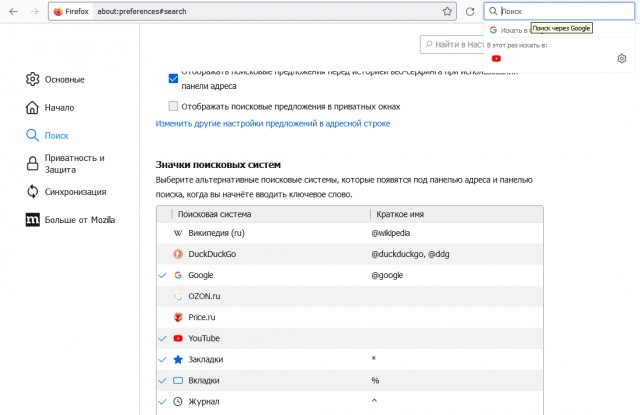The width and height of the screenshot is (640, 415).
Task: Reload the page with the refresh icon
Action: point(470,11)
